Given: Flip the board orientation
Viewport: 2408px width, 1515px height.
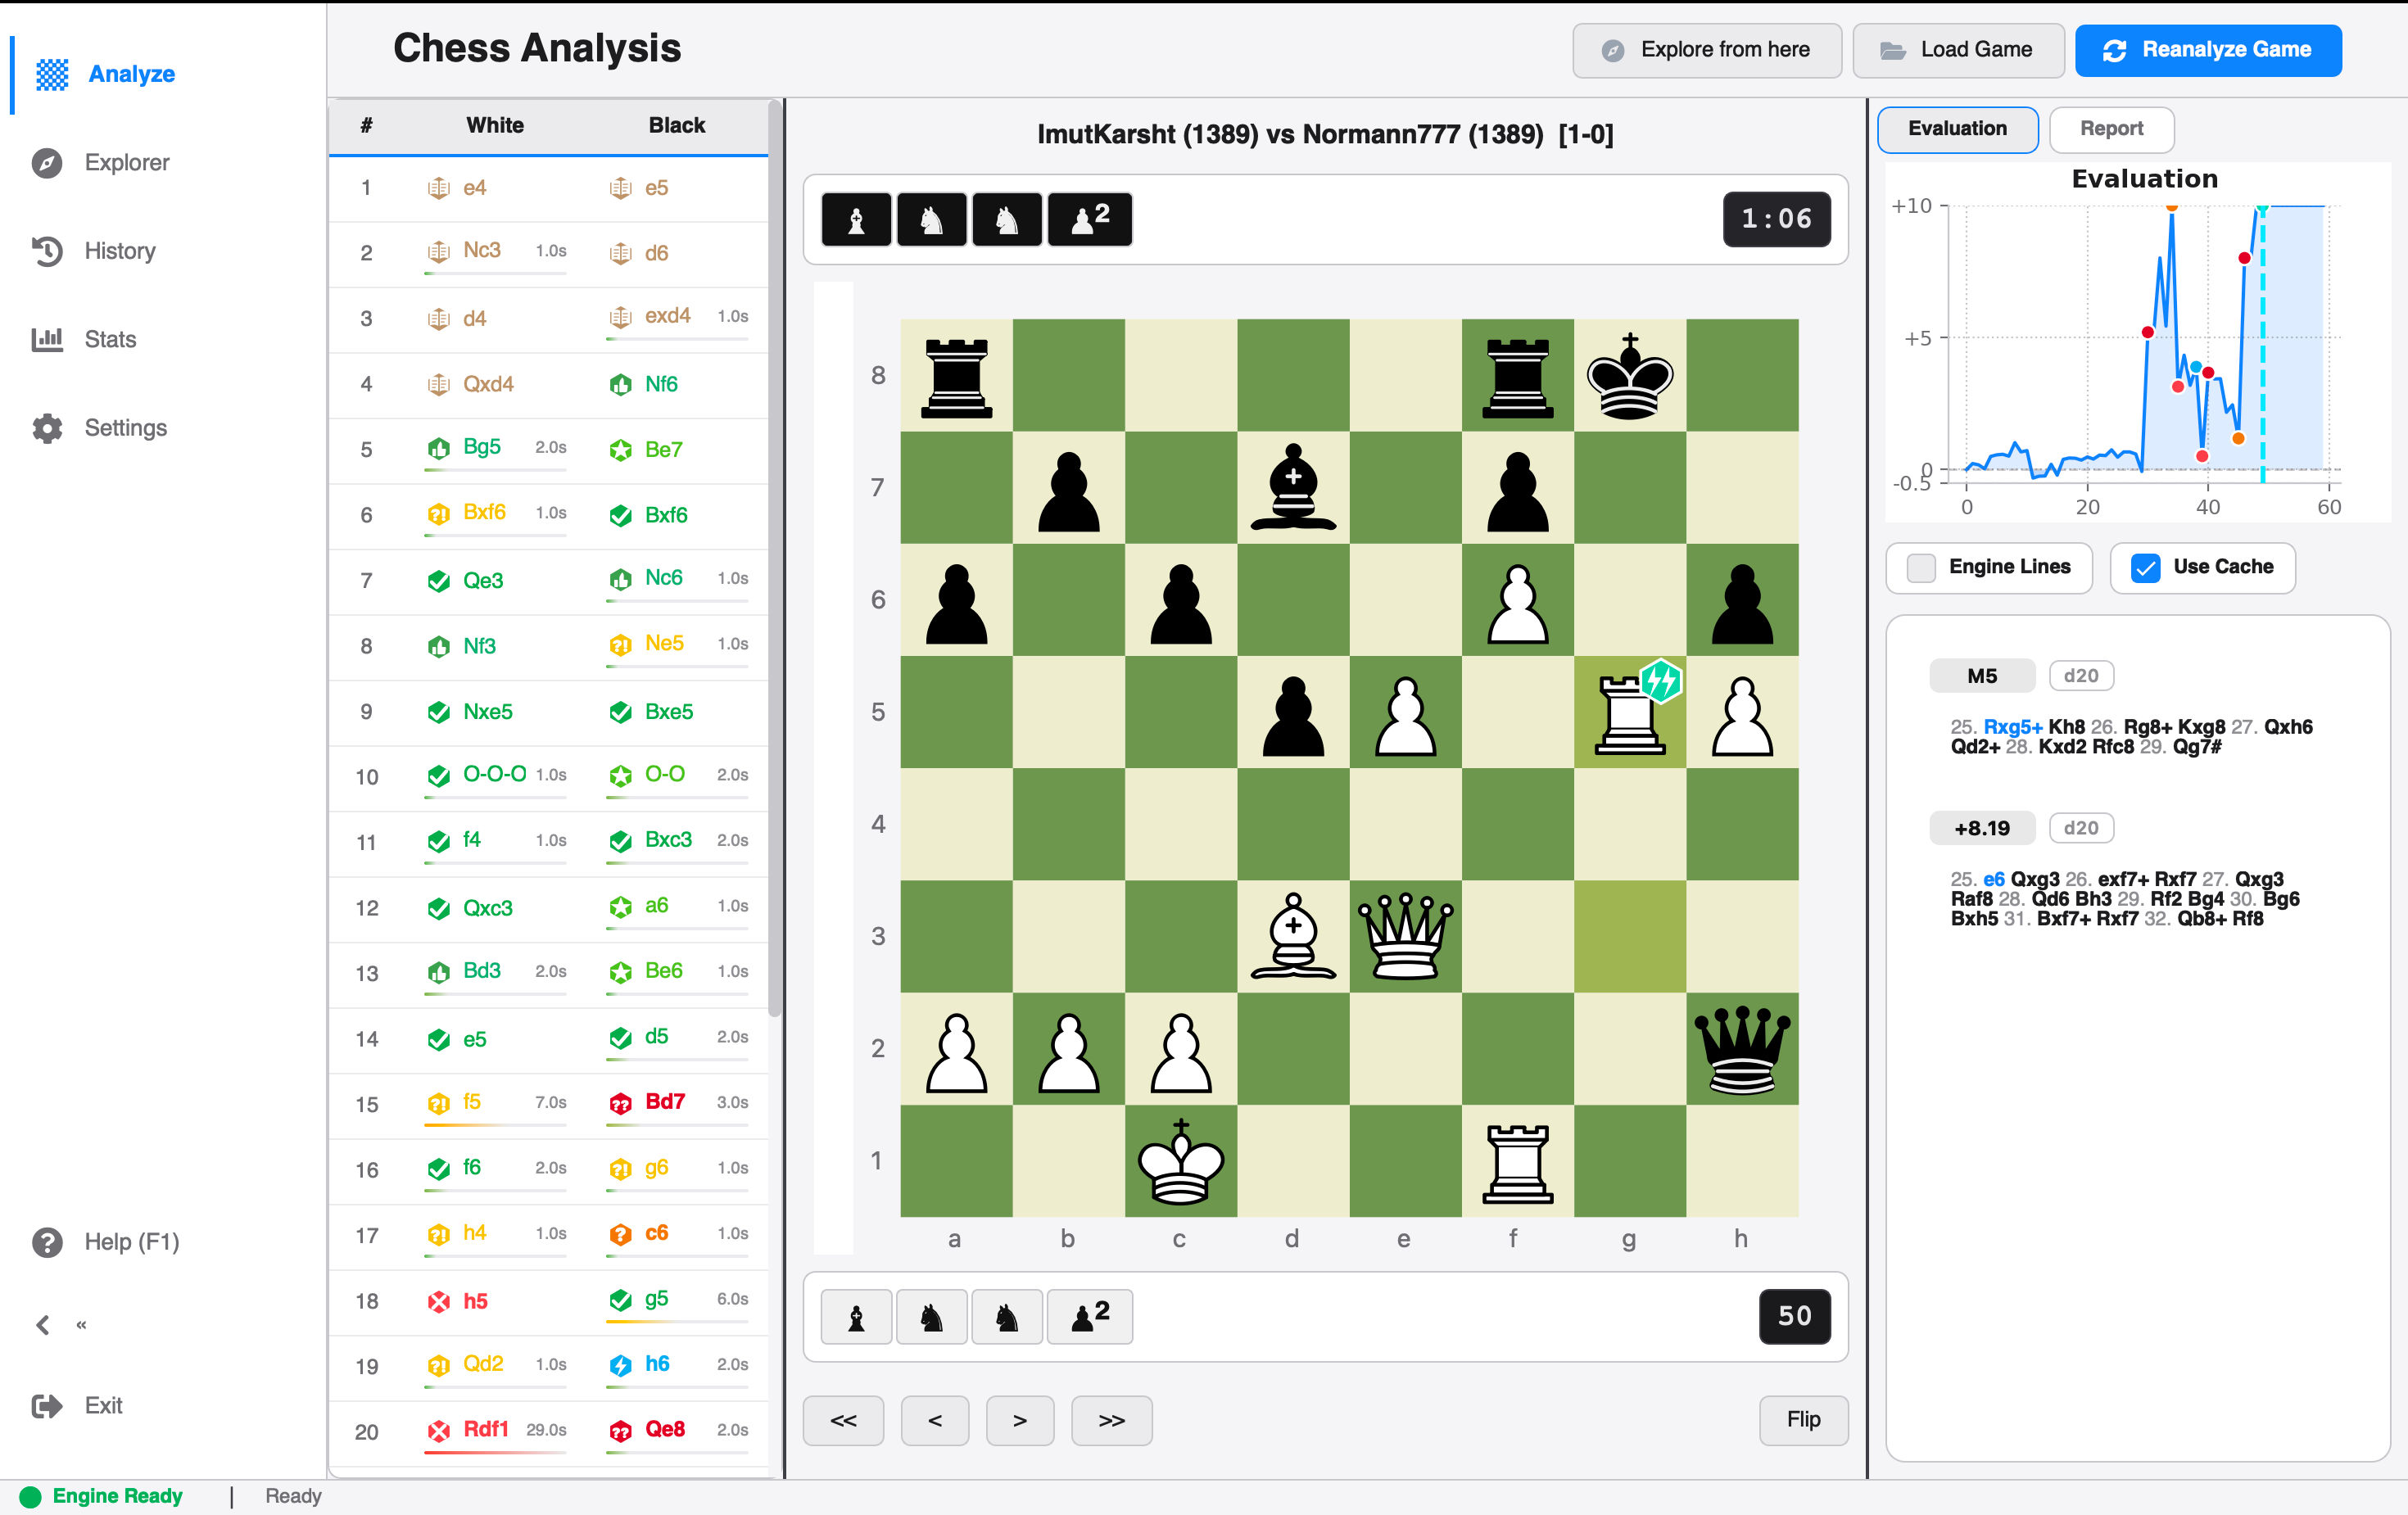Looking at the screenshot, I should (x=1803, y=1420).
